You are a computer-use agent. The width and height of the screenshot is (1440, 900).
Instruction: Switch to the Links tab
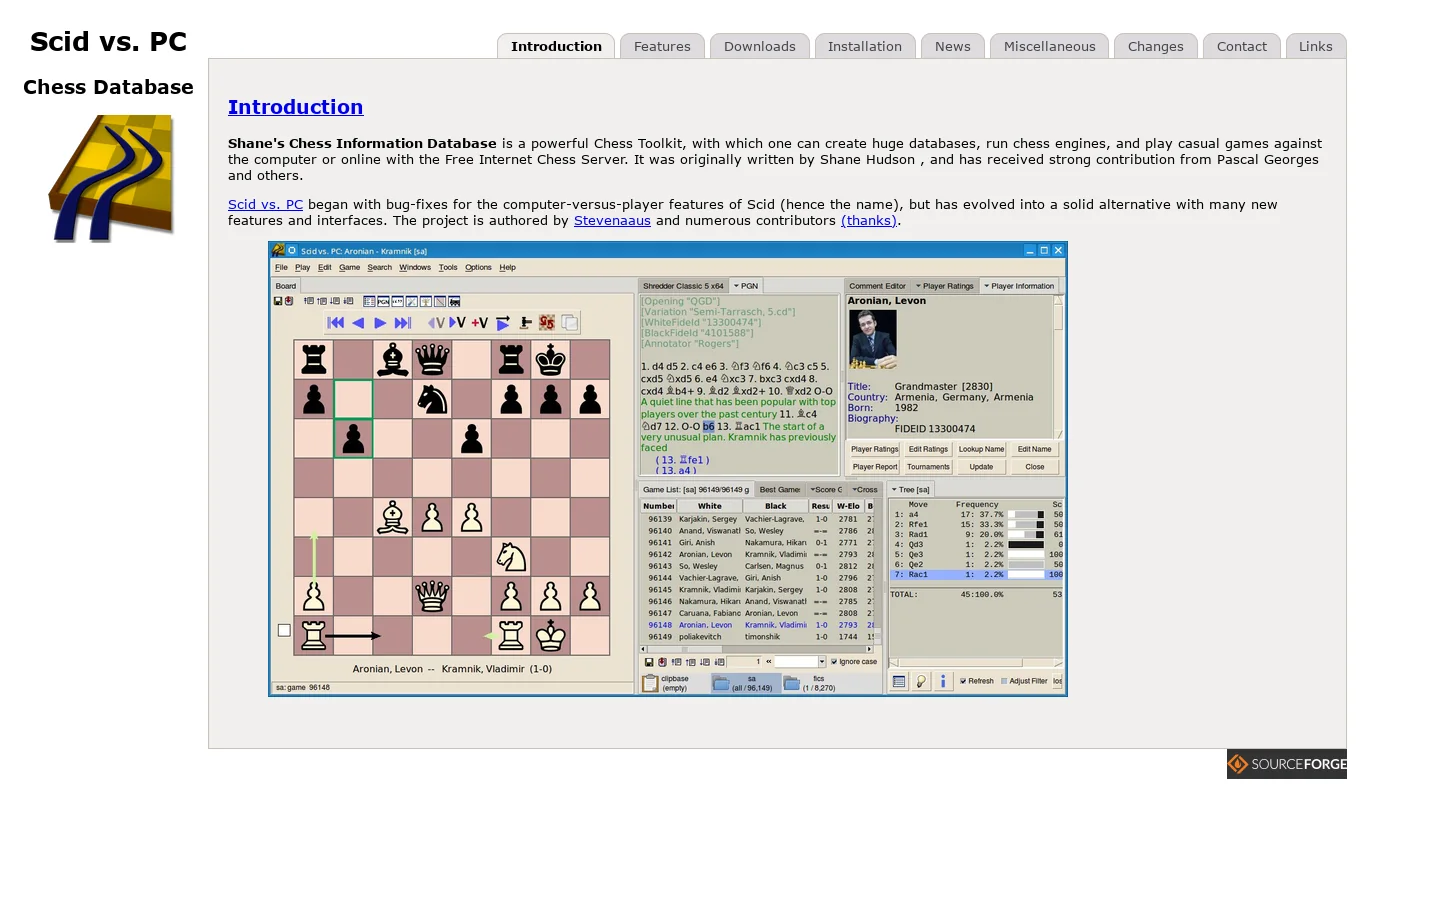tap(1316, 46)
